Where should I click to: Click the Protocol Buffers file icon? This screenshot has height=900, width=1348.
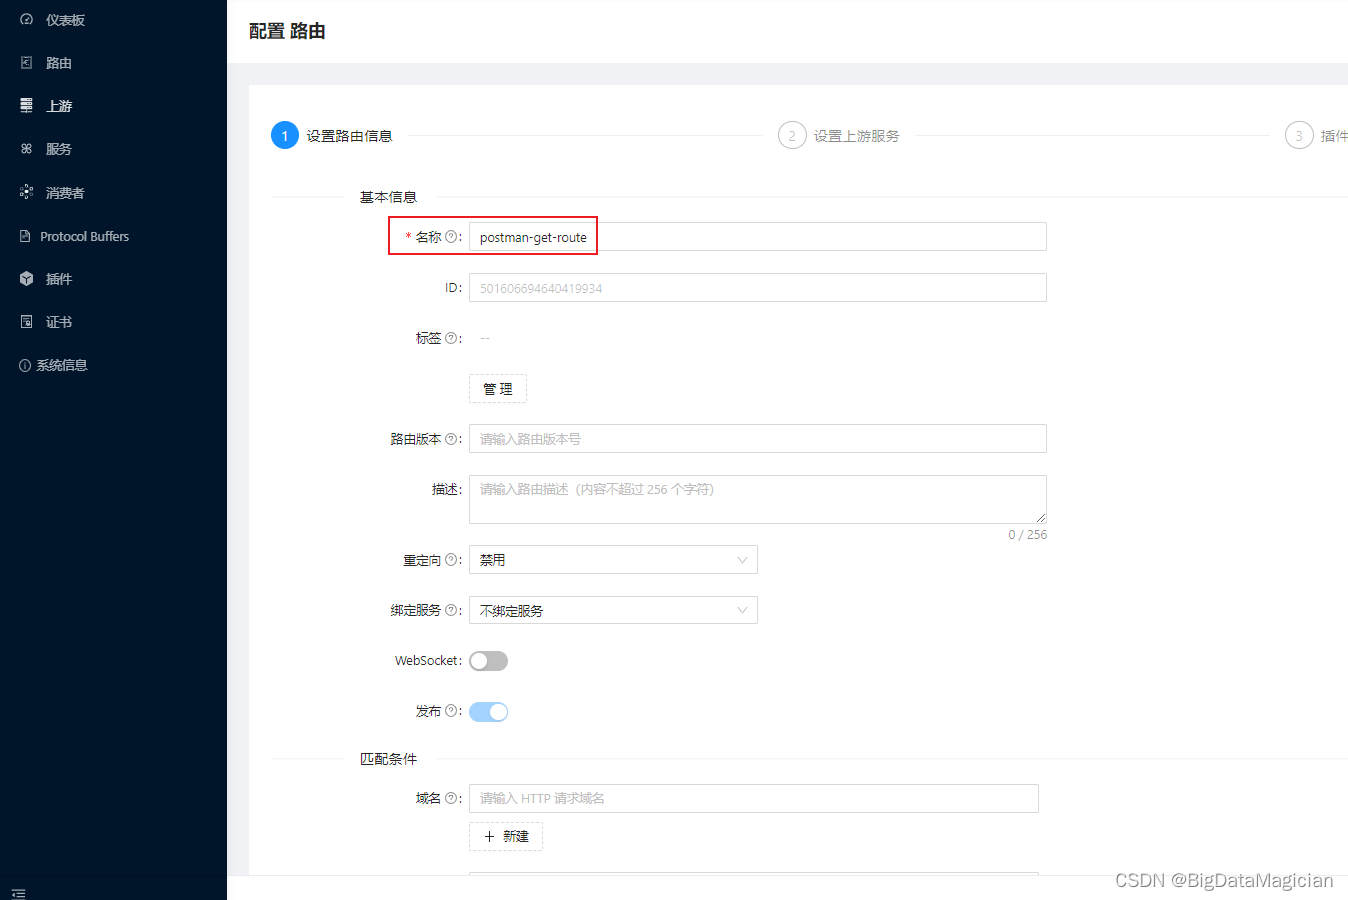[26, 236]
